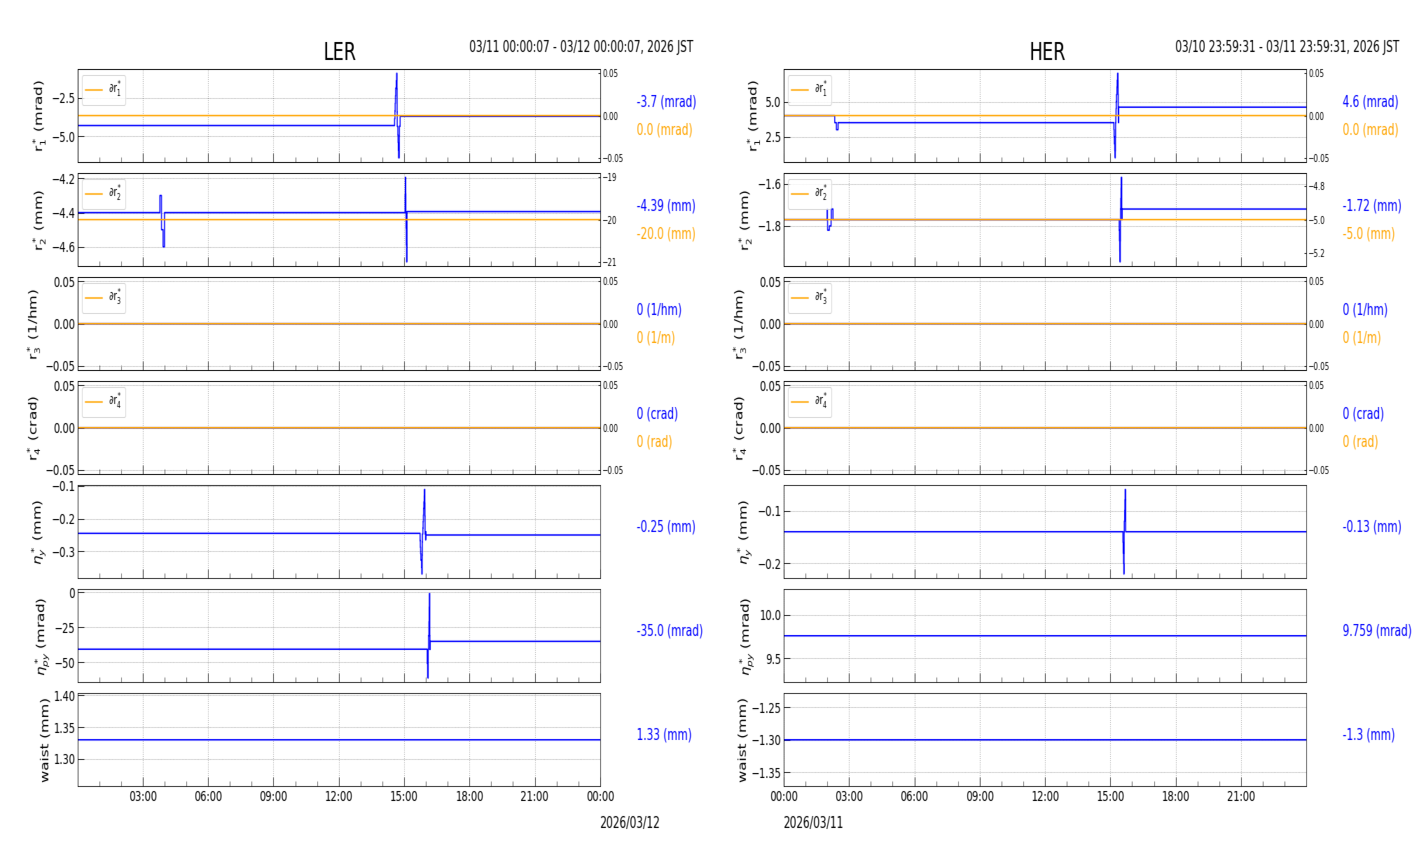This screenshot has height=864, width=1412.
Task: Click the -35.0 (mrad) value
Action: [x=669, y=631]
